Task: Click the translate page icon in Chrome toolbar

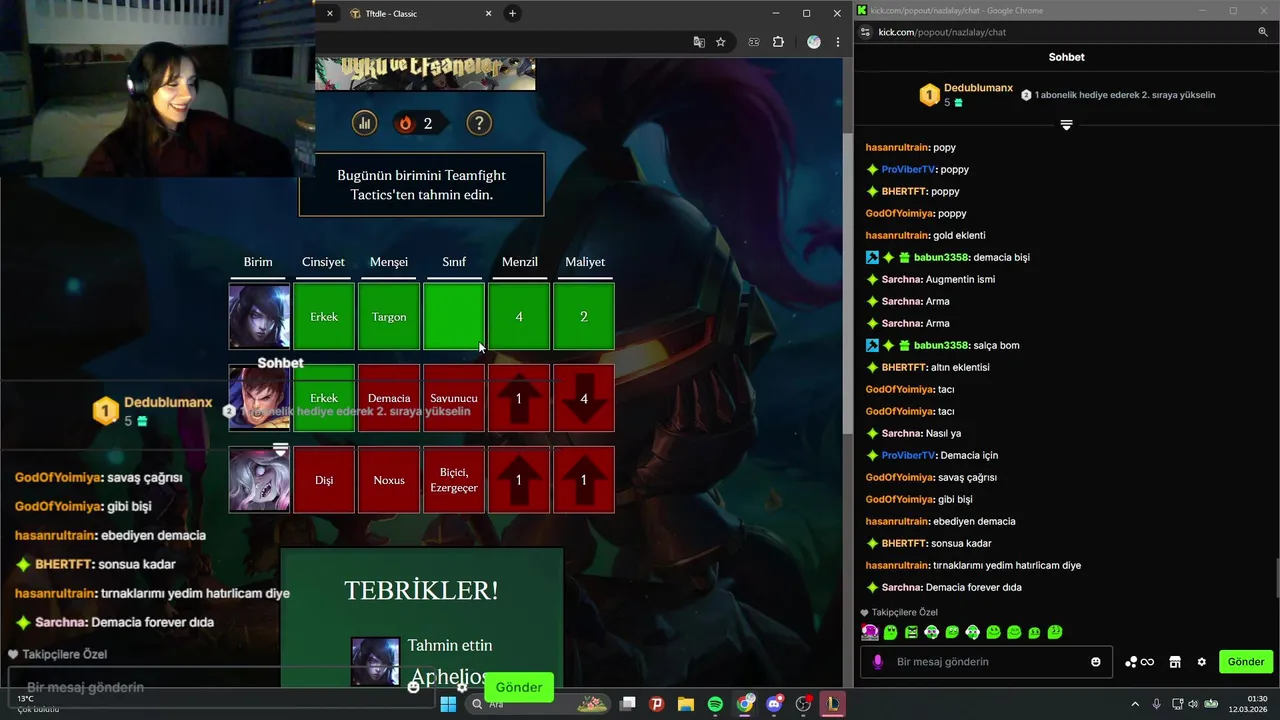Action: pos(699,42)
